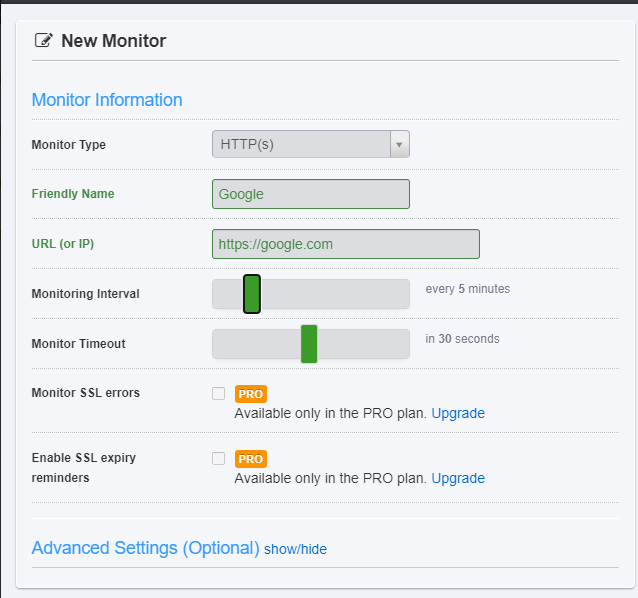The height and width of the screenshot is (598, 638).
Task: Open the Upgrade link under SSL expiry reminders
Action: pyautogui.click(x=458, y=478)
